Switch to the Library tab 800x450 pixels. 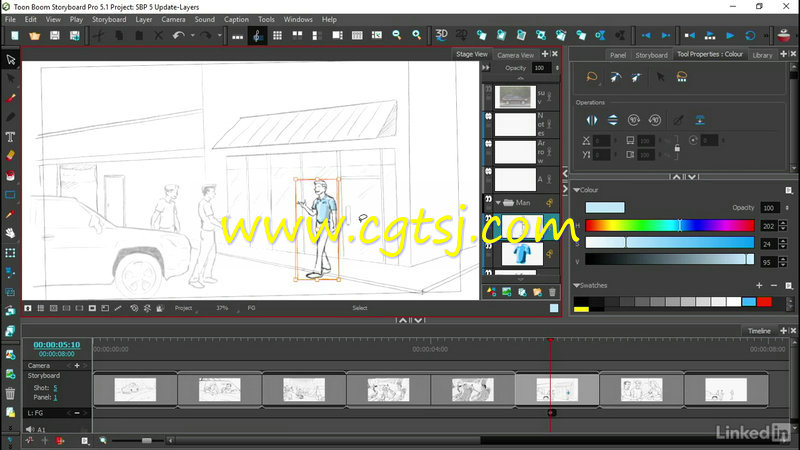point(762,55)
